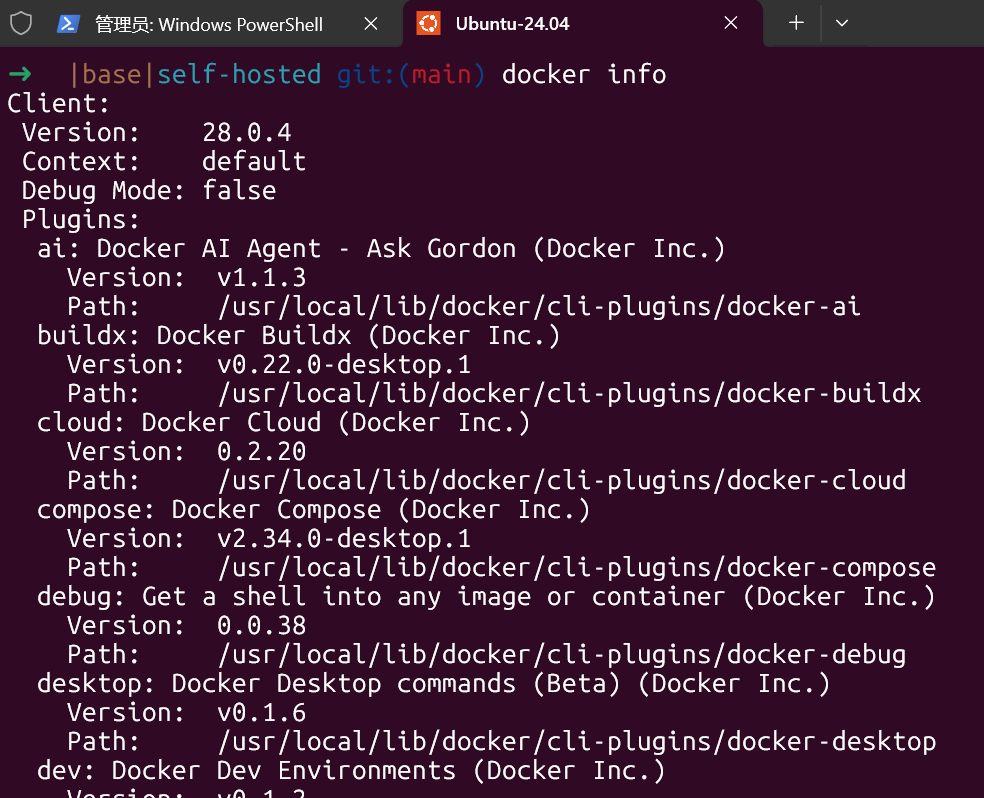Click the "Context: default" line

pyautogui.click(x=164, y=162)
